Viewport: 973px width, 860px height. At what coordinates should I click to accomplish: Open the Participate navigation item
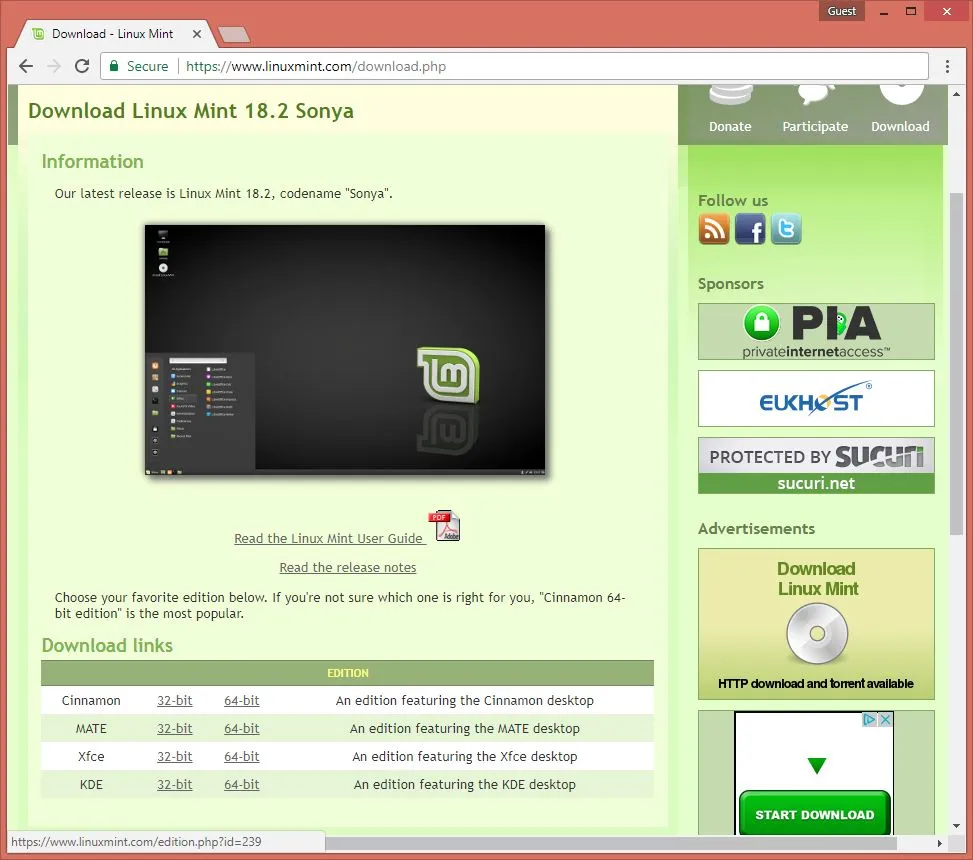tap(815, 109)
